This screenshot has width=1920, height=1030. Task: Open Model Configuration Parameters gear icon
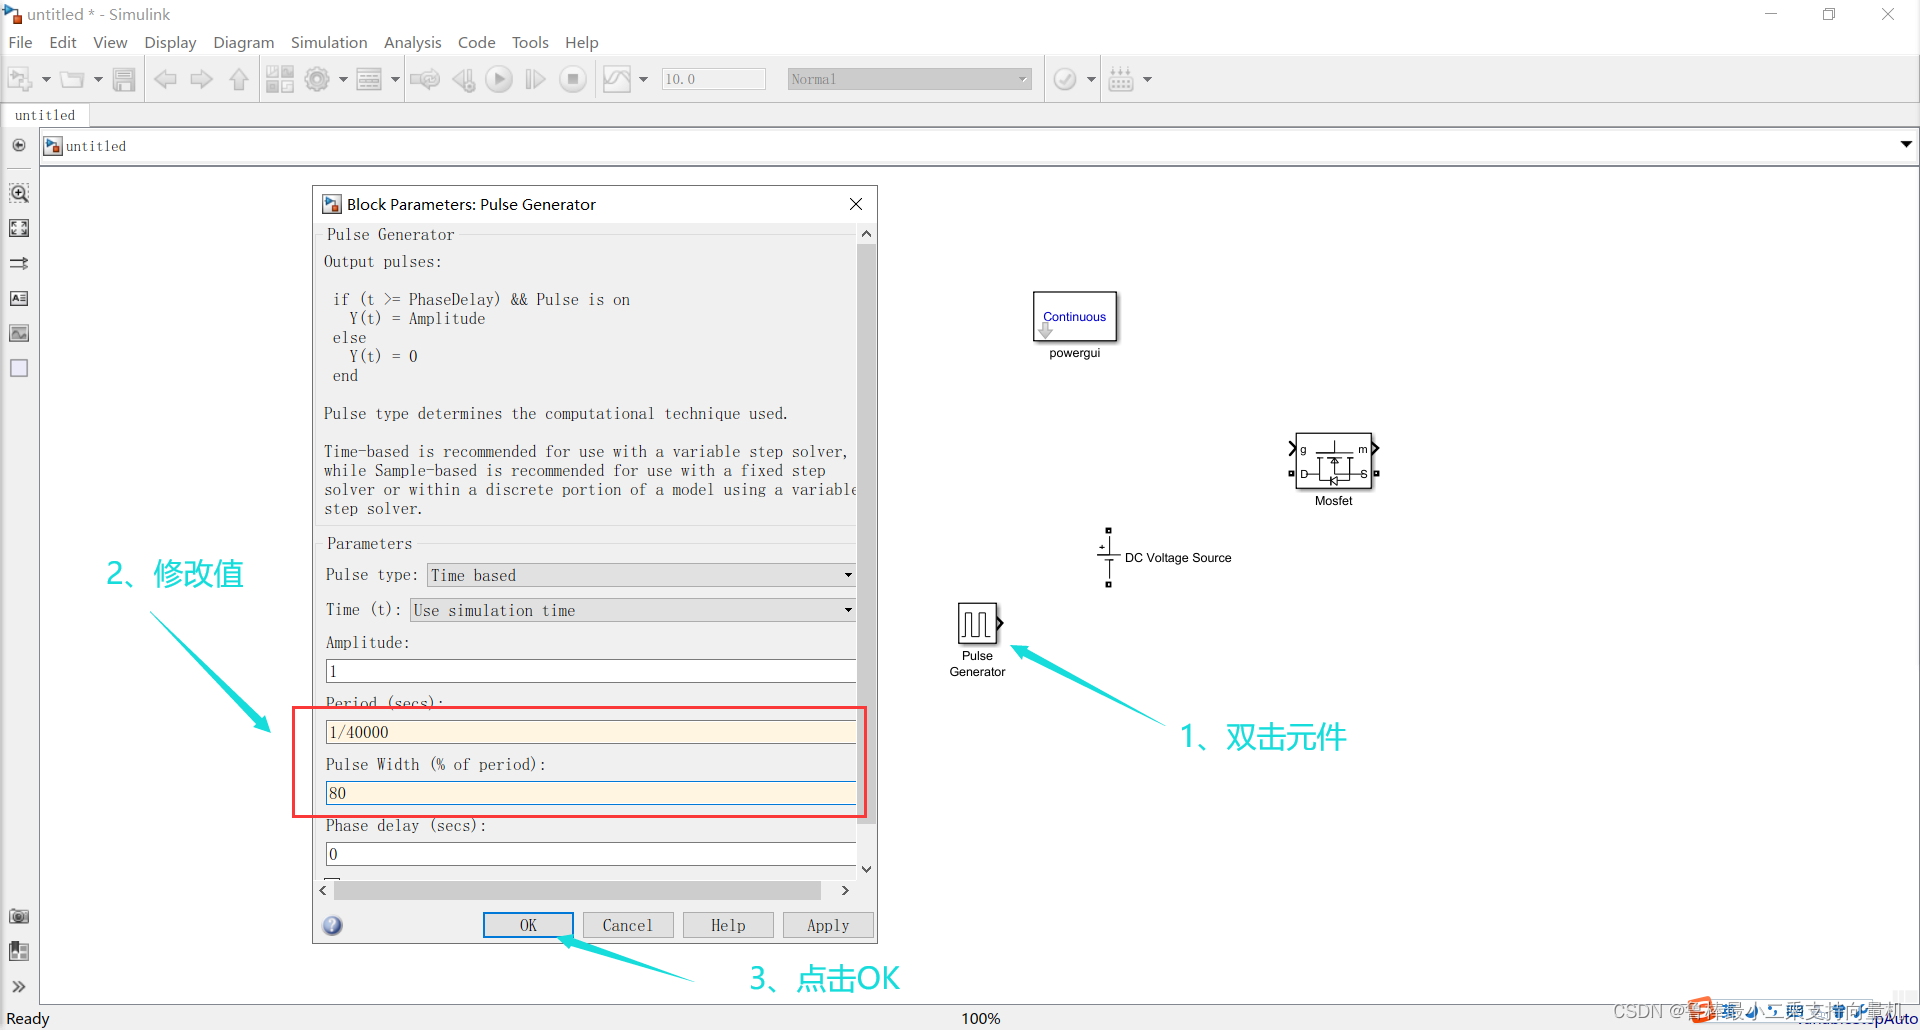(317, 79)
